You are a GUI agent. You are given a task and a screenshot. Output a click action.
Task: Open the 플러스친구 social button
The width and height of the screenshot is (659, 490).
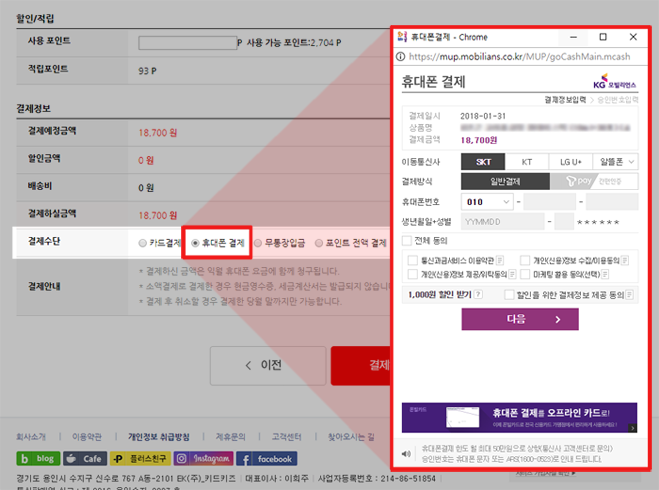click(140, 458)
